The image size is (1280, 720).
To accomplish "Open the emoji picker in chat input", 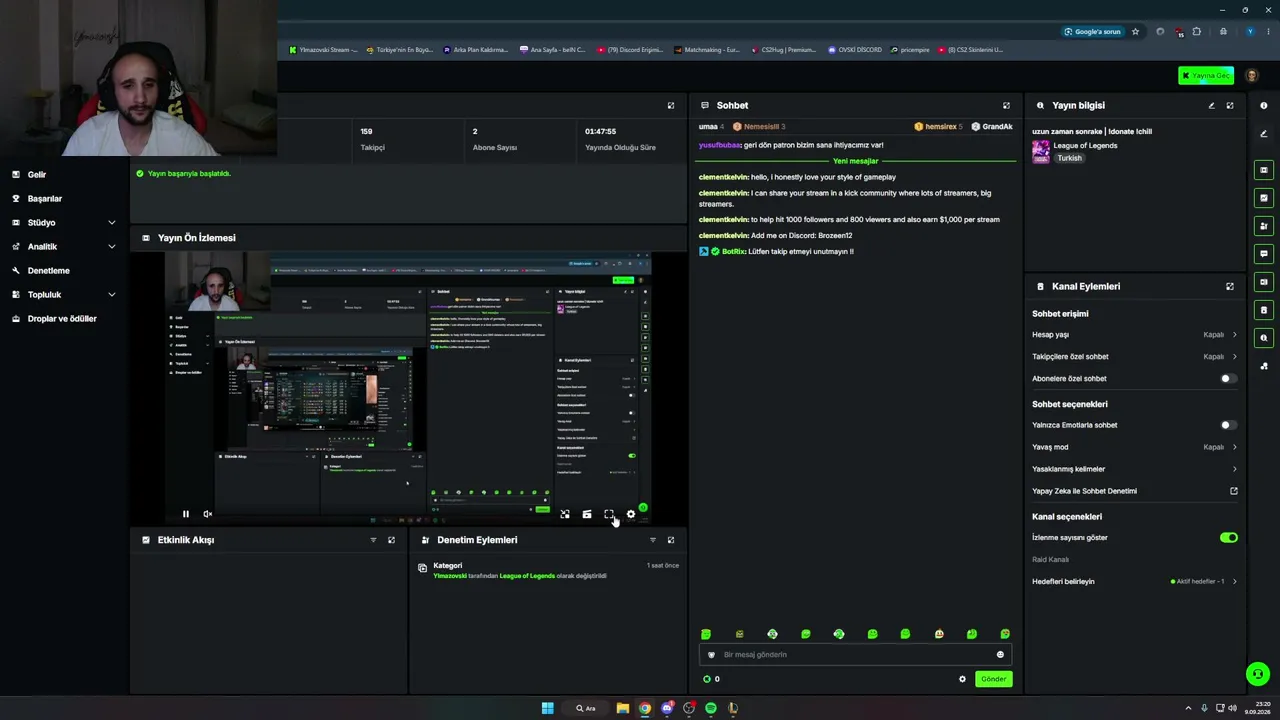I will click(1000, 655).
